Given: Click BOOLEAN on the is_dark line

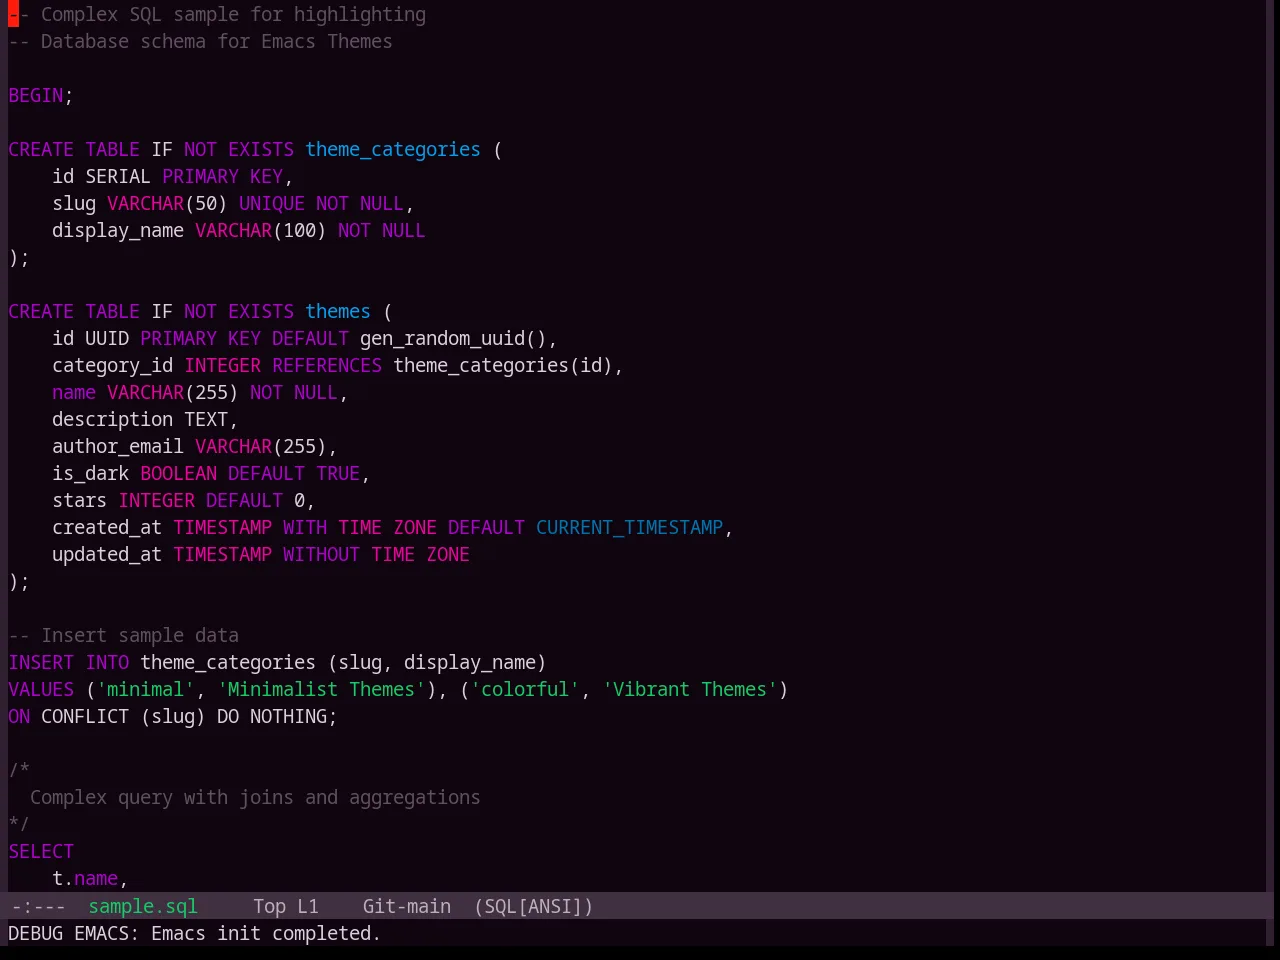Looking at the screenshot, I should [x=179, y=473].
